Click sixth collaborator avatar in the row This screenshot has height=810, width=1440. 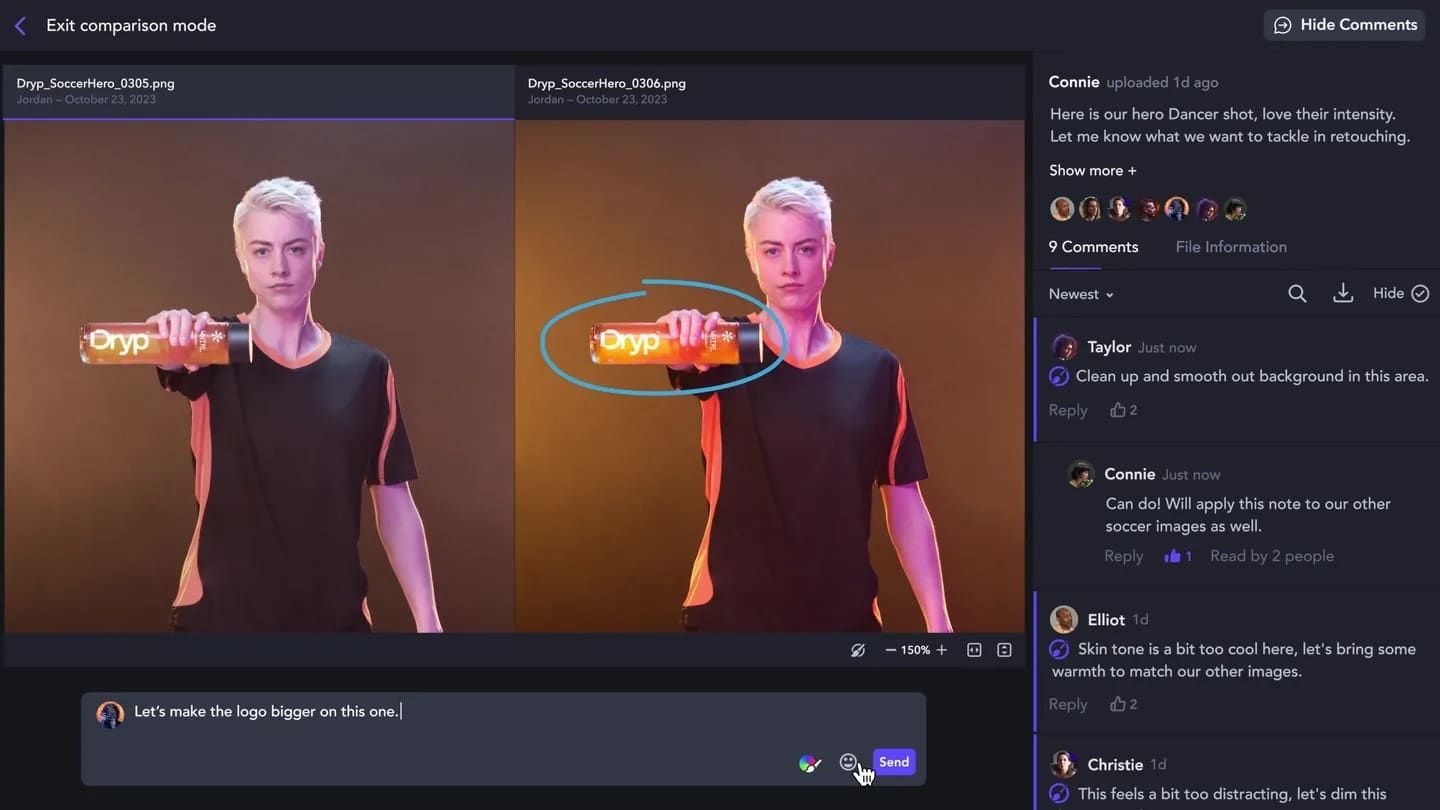1207,209
